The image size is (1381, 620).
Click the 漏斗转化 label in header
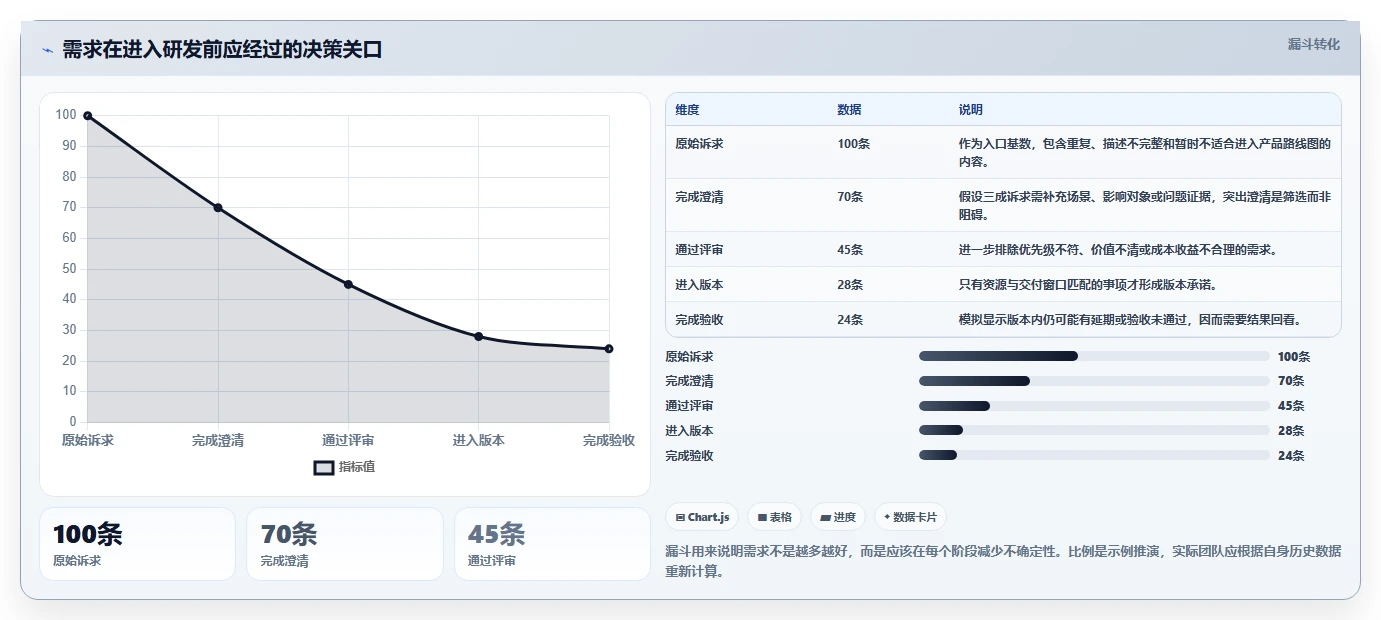(1313, 45)
